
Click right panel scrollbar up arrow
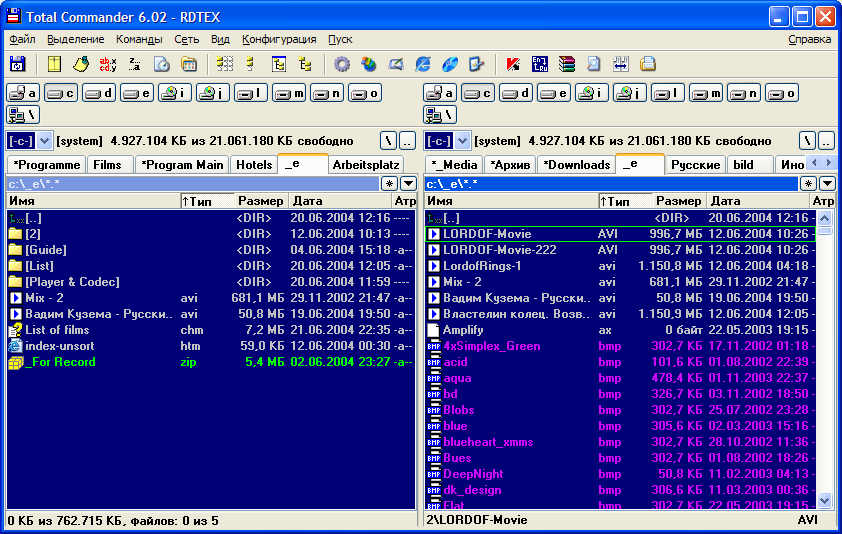825,218
